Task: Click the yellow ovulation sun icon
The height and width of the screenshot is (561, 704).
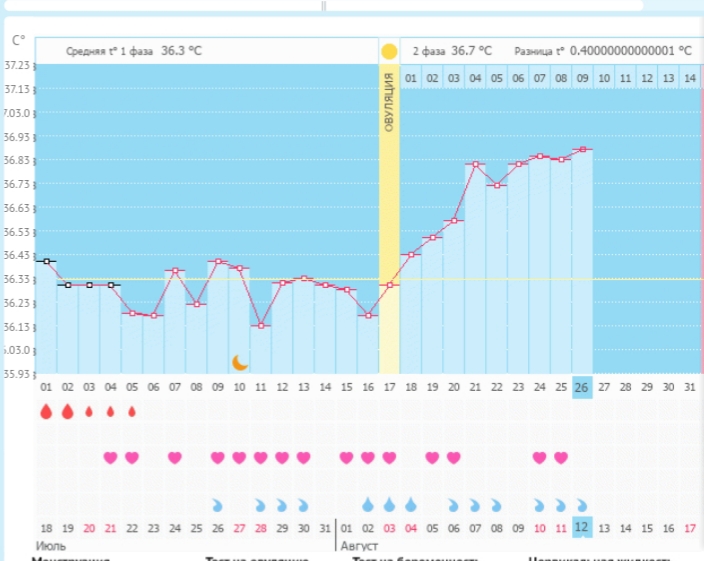Action: point(389,50)
